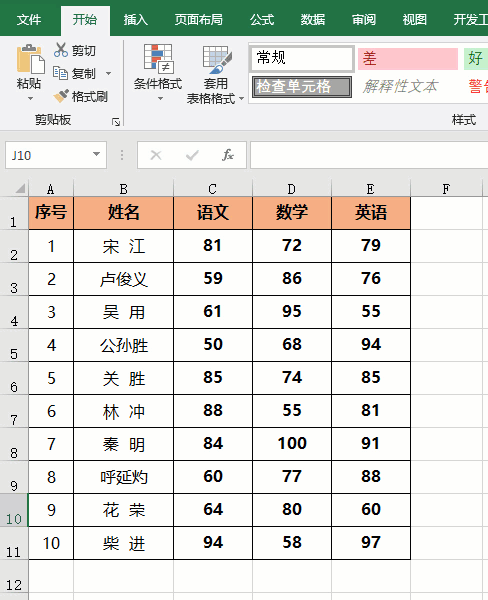Select 林冲's 语文 score 88

213,411
